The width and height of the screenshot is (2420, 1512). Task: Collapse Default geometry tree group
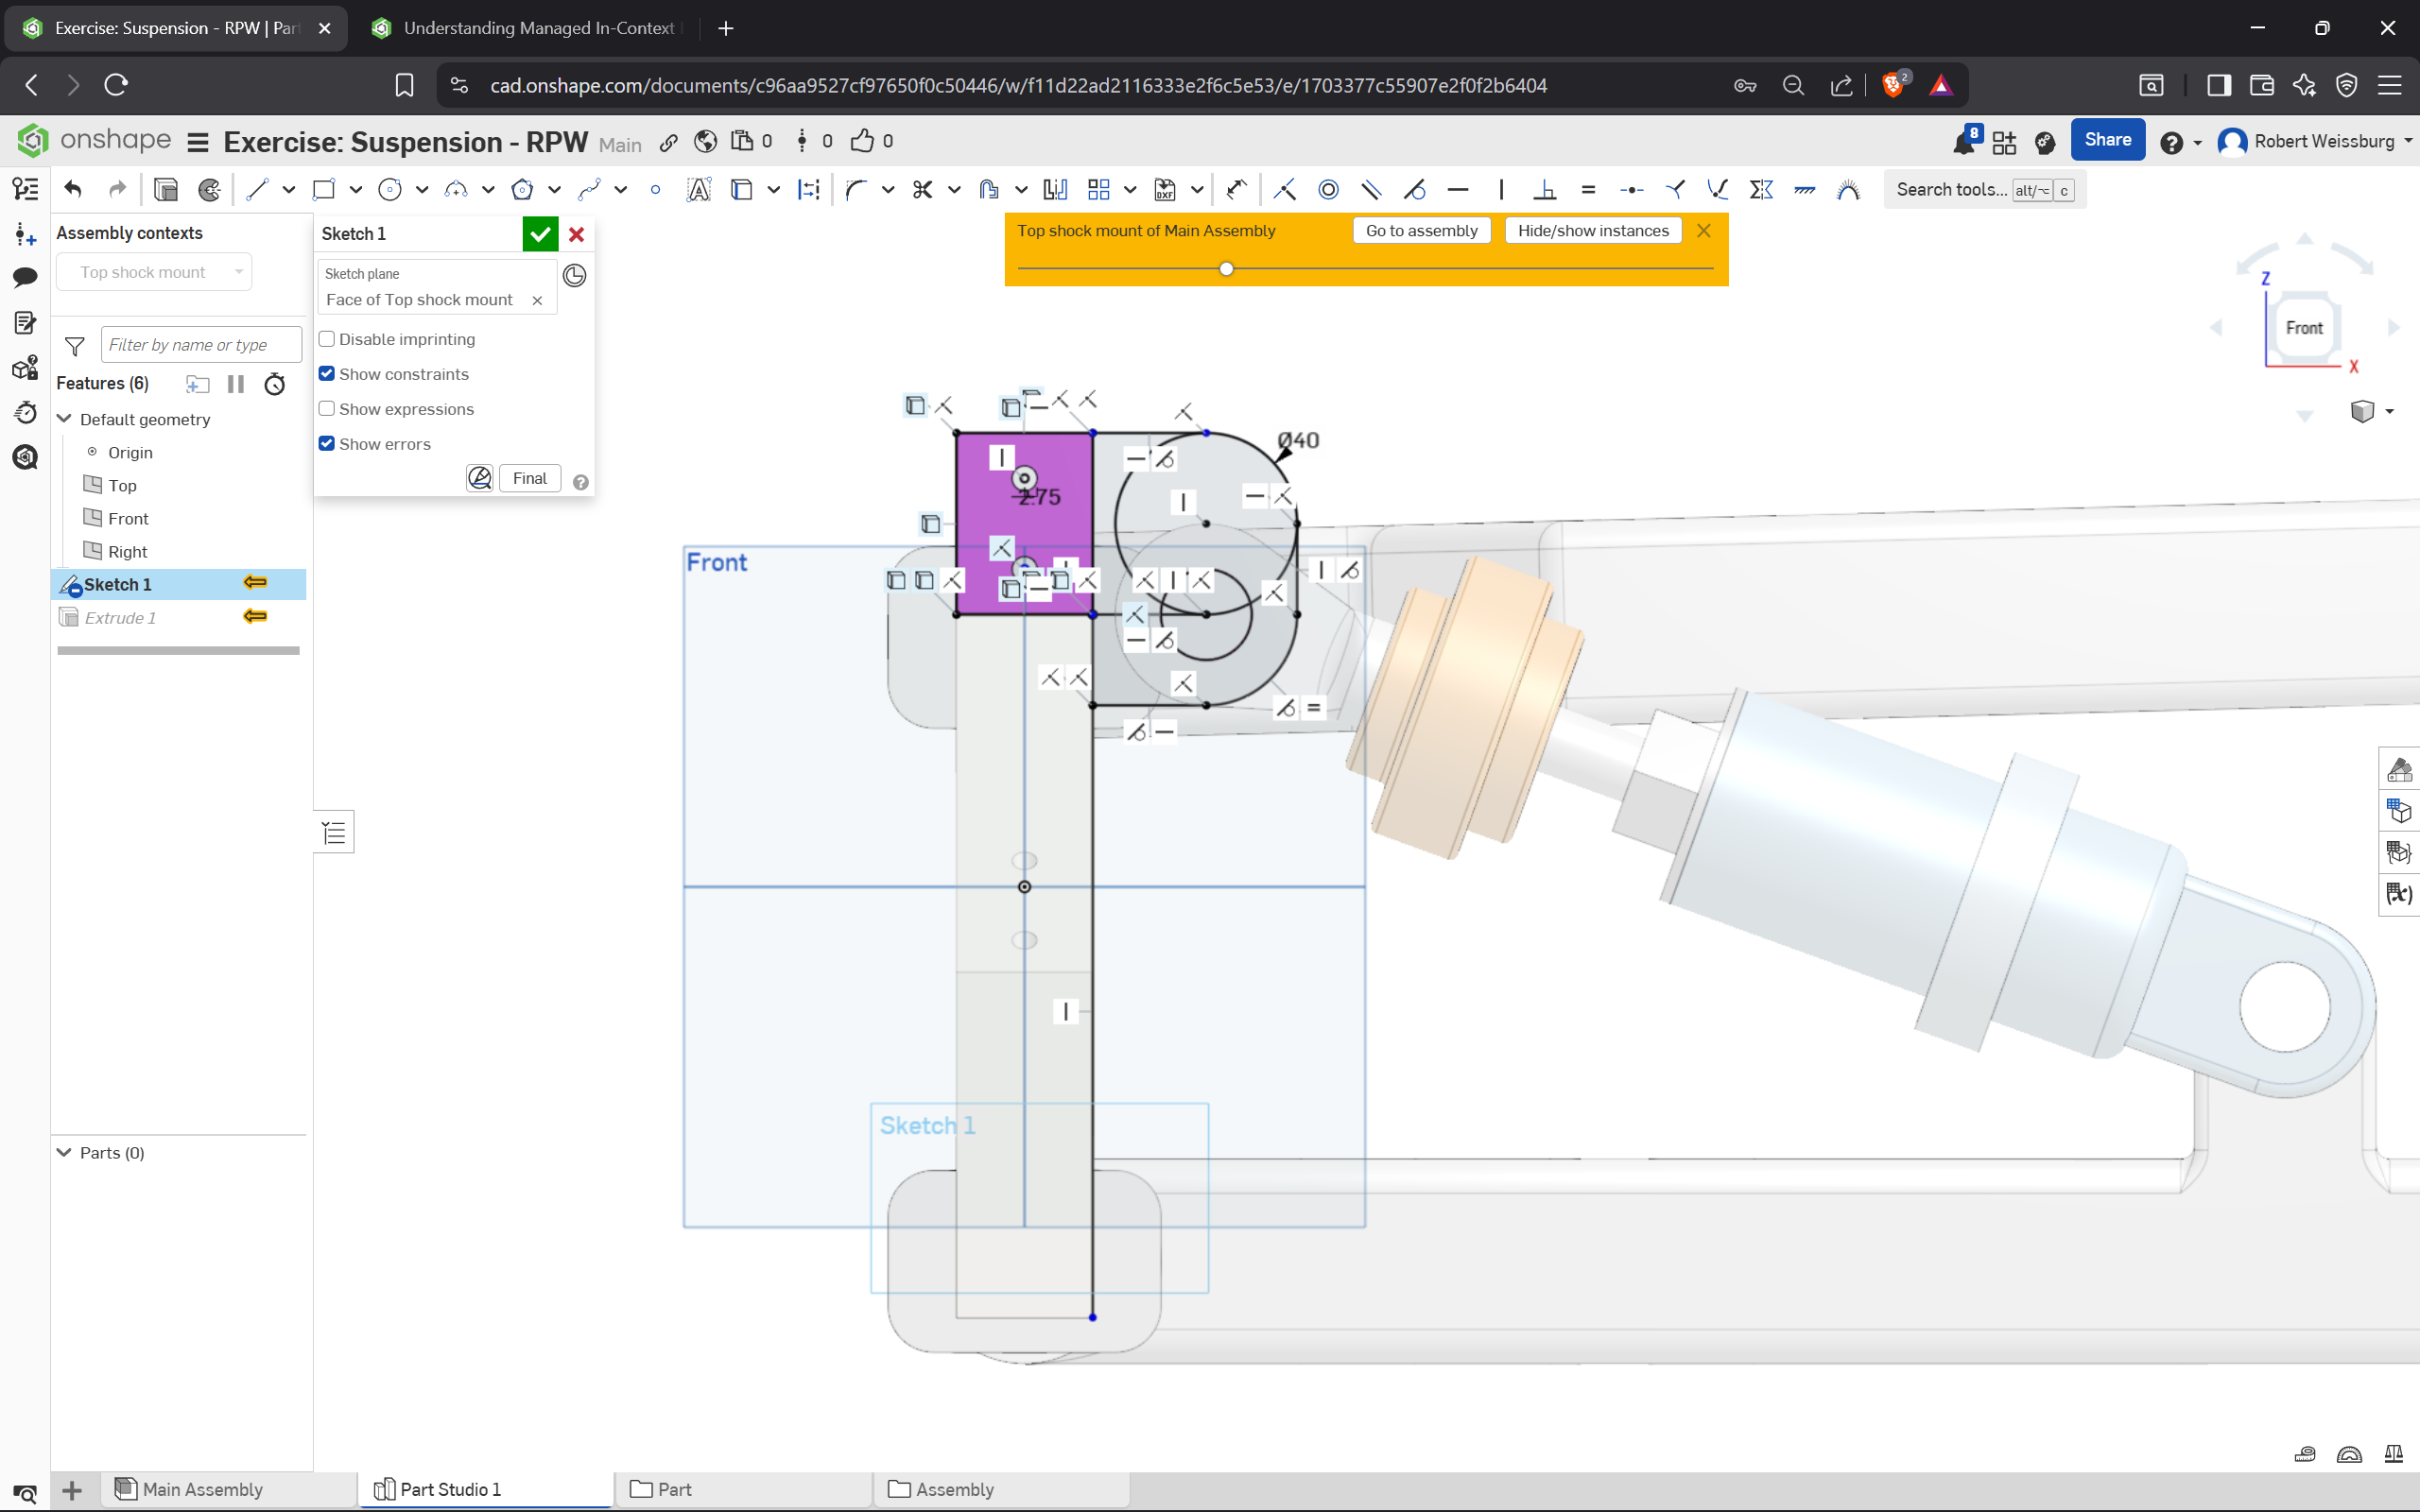pyautogui.click(x=65, y=419)
